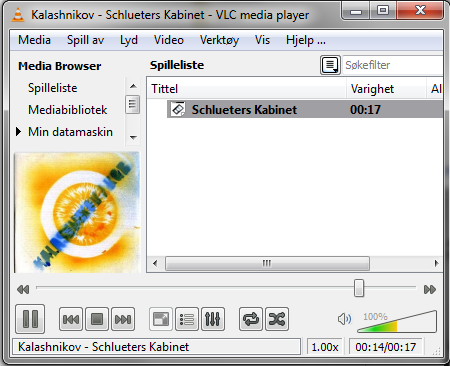Select Min datamaskin in Media Browser
This screenshot has width=450, height=366.
click(x=70, y=132)
